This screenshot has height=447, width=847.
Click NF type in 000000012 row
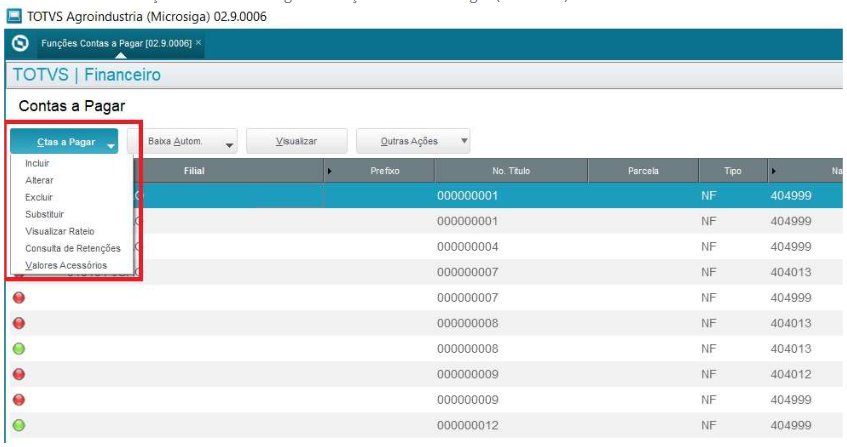pyautogui.click(x=709, y=425)
